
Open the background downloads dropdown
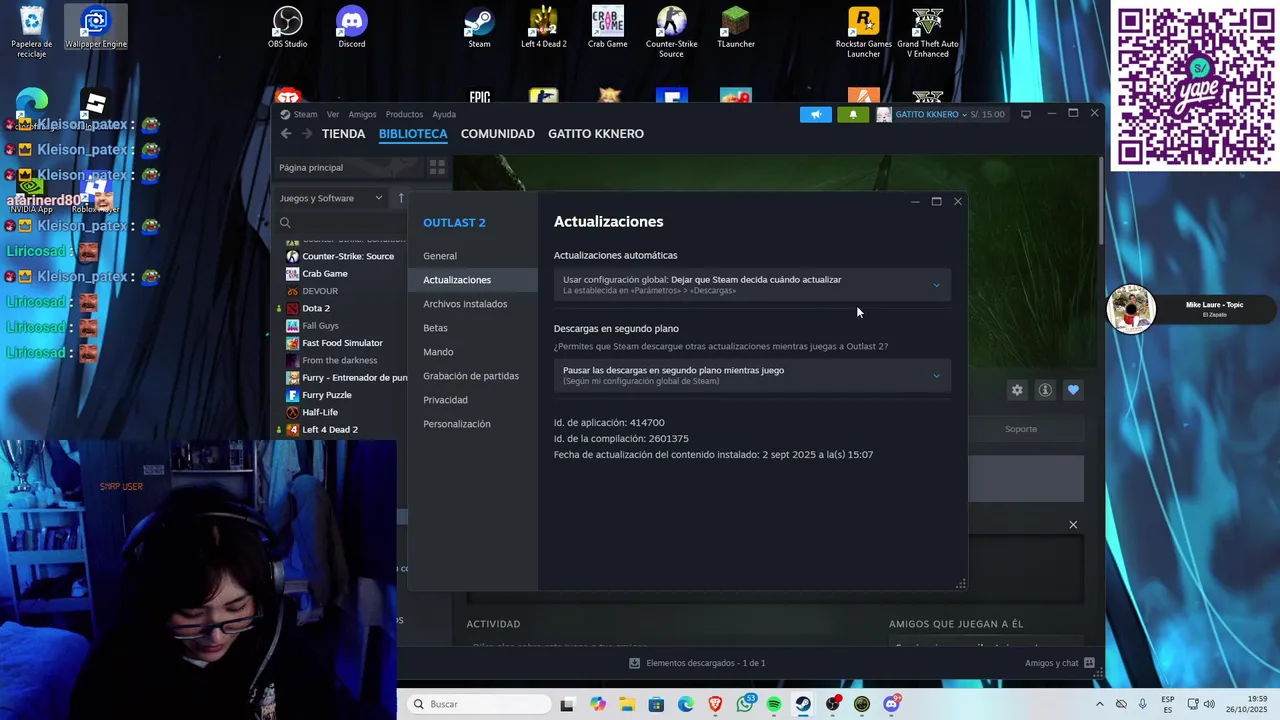tap(752, 375)
